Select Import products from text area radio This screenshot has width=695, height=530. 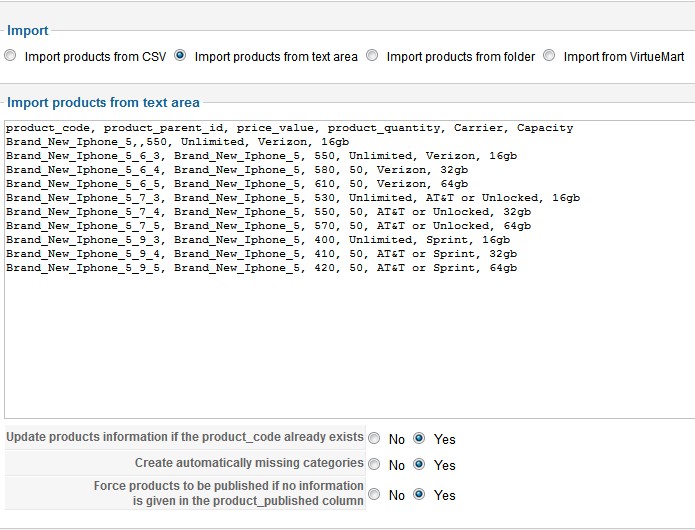click(x=180, y=56)
